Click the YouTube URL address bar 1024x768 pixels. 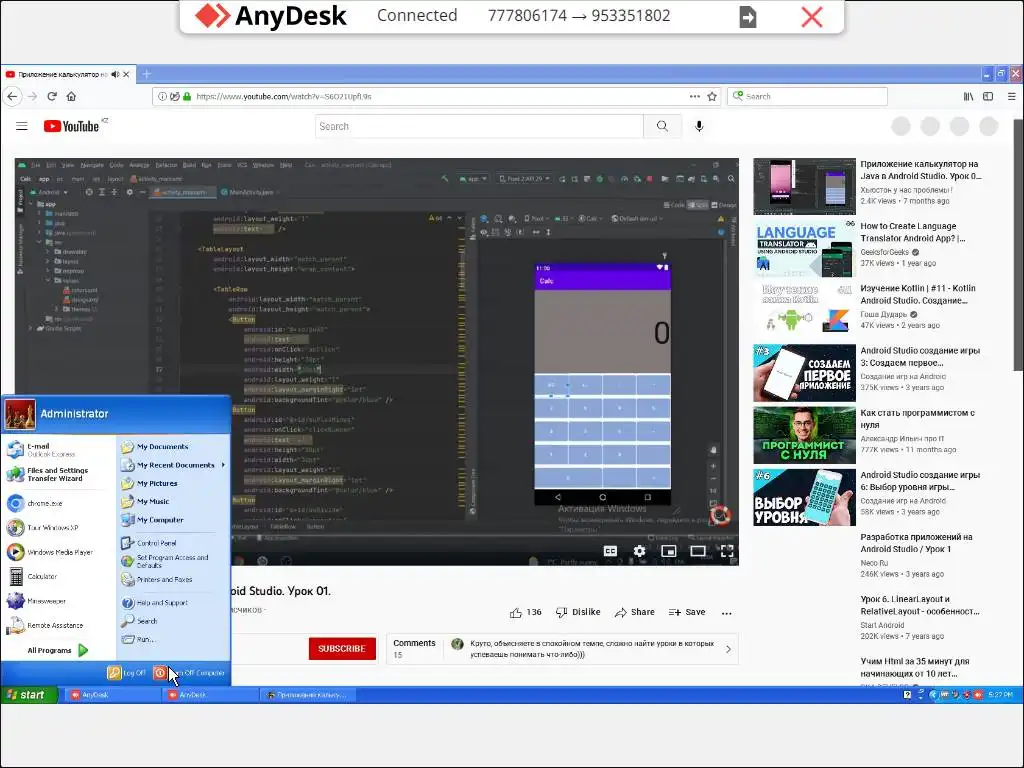(434, 96)
